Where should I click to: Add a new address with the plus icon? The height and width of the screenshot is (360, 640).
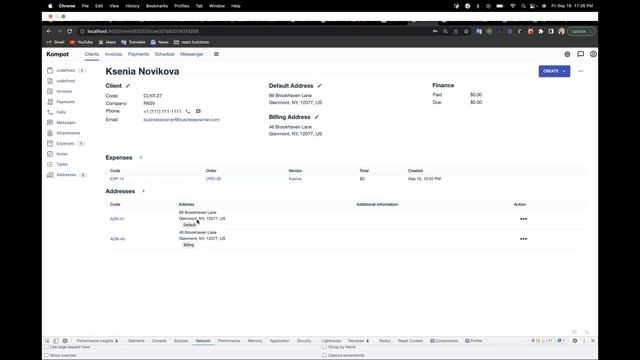tap(143, 191)
